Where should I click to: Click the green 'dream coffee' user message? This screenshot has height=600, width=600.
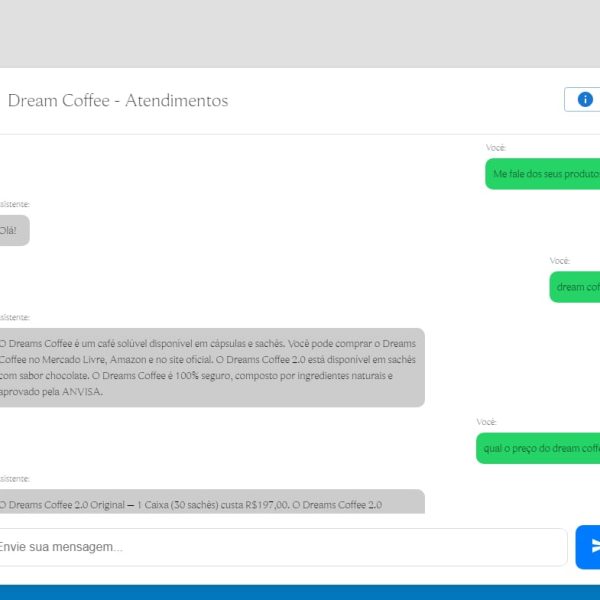pyautogui.click(x=575, y=287)
